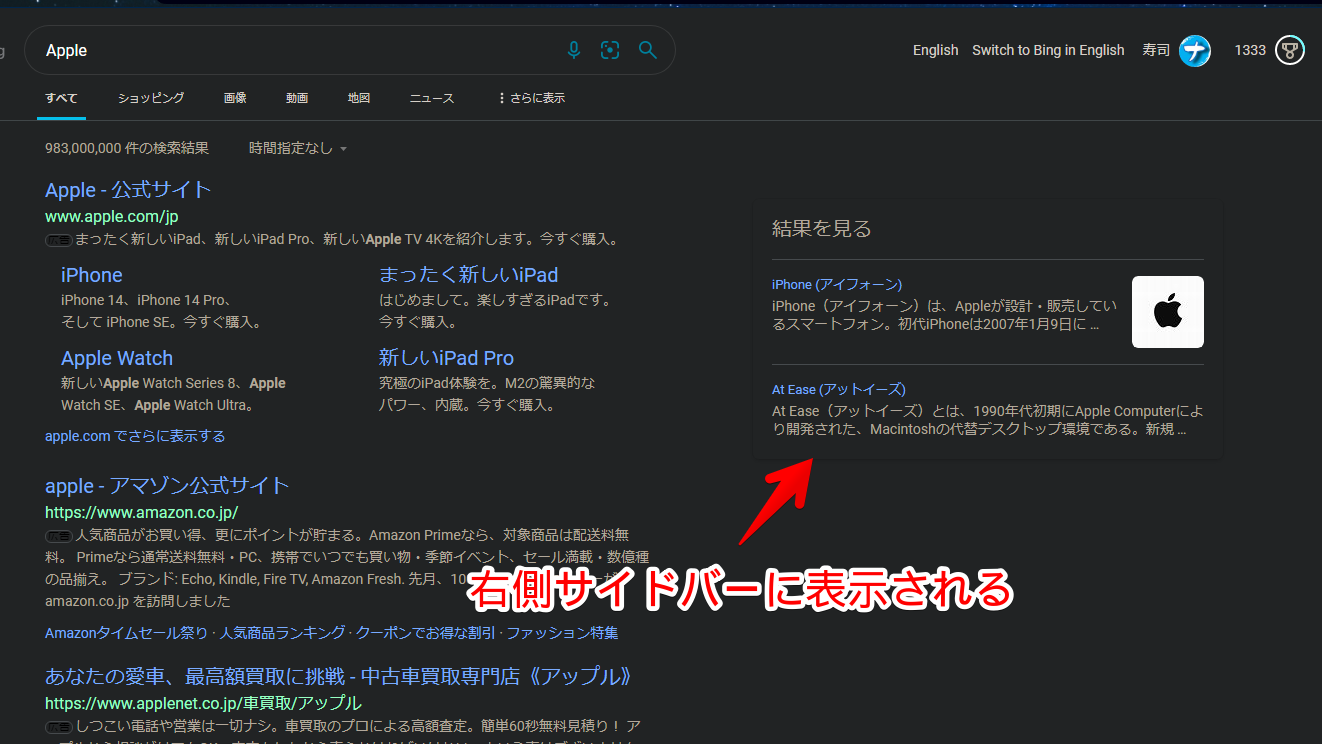Open the 地図 tab

[359, 98]
